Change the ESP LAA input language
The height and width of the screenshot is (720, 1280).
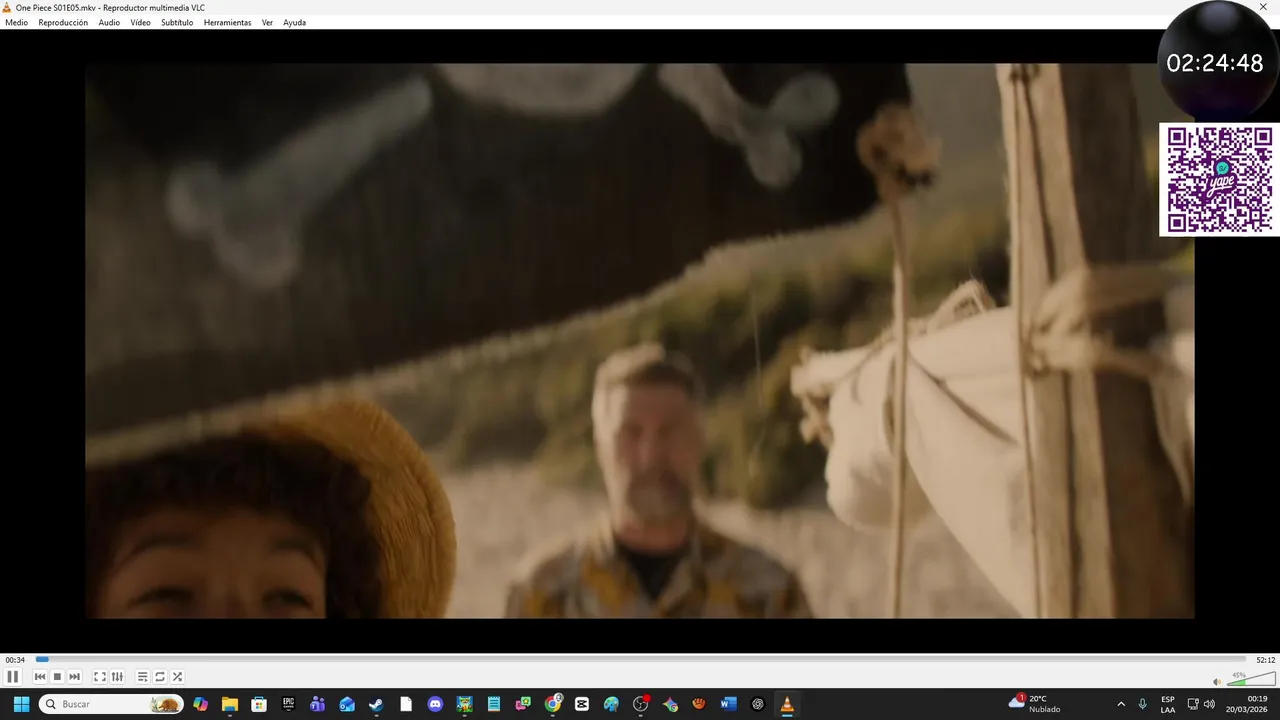click(x=1168, y=704)
